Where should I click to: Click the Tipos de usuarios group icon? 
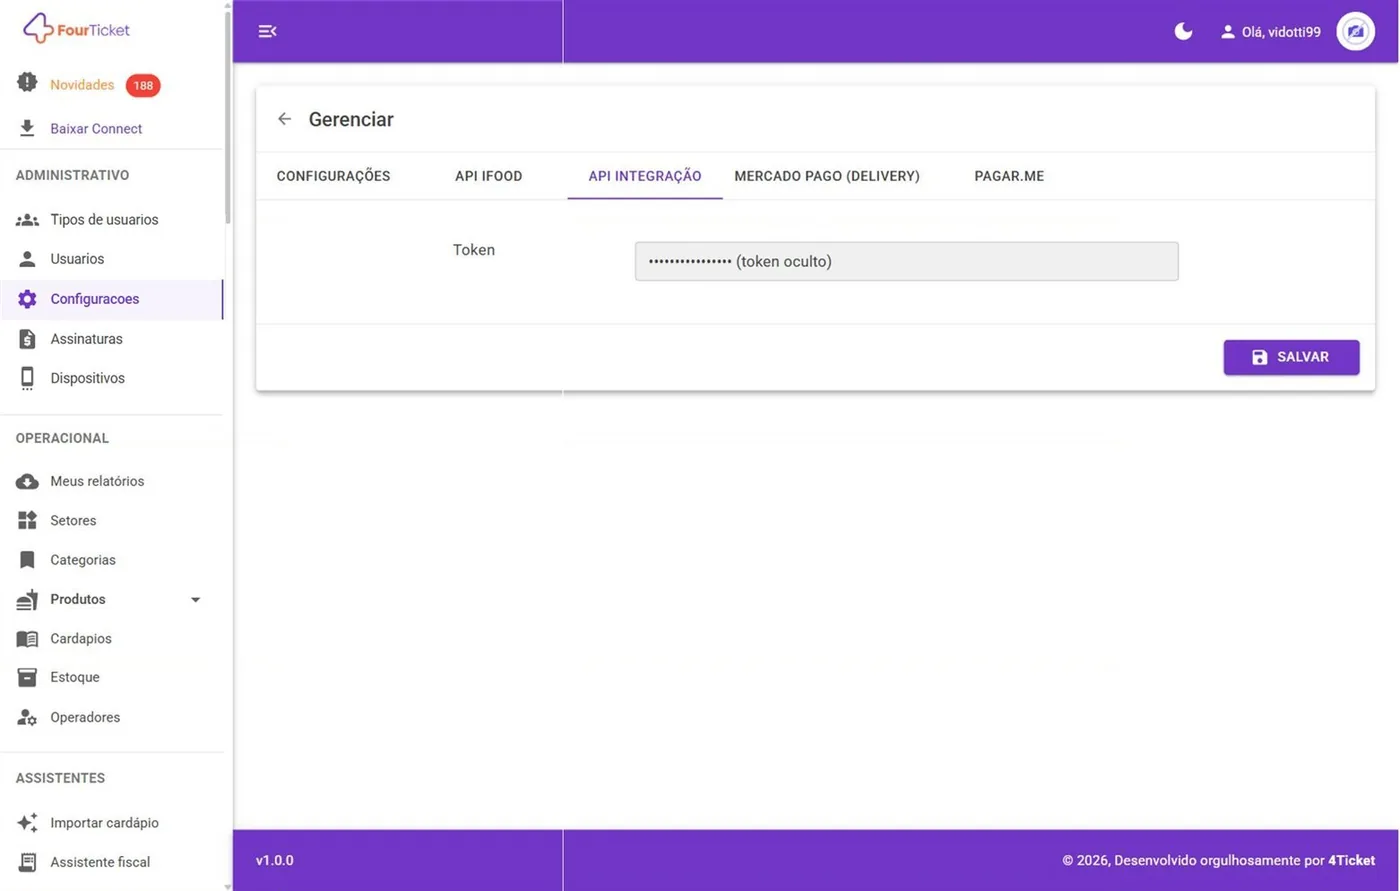tap(27, 220)
